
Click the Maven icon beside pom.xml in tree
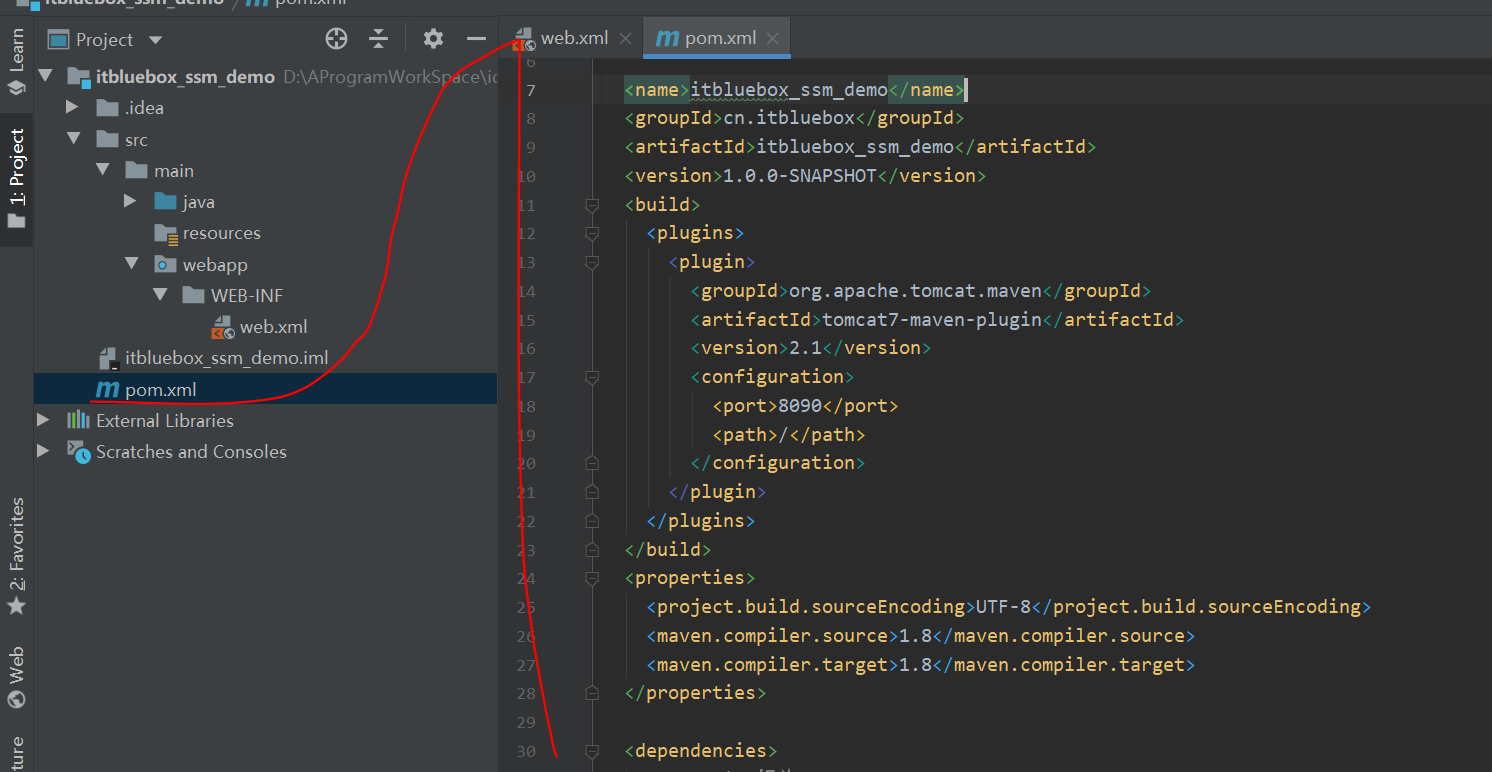[107, 389]
